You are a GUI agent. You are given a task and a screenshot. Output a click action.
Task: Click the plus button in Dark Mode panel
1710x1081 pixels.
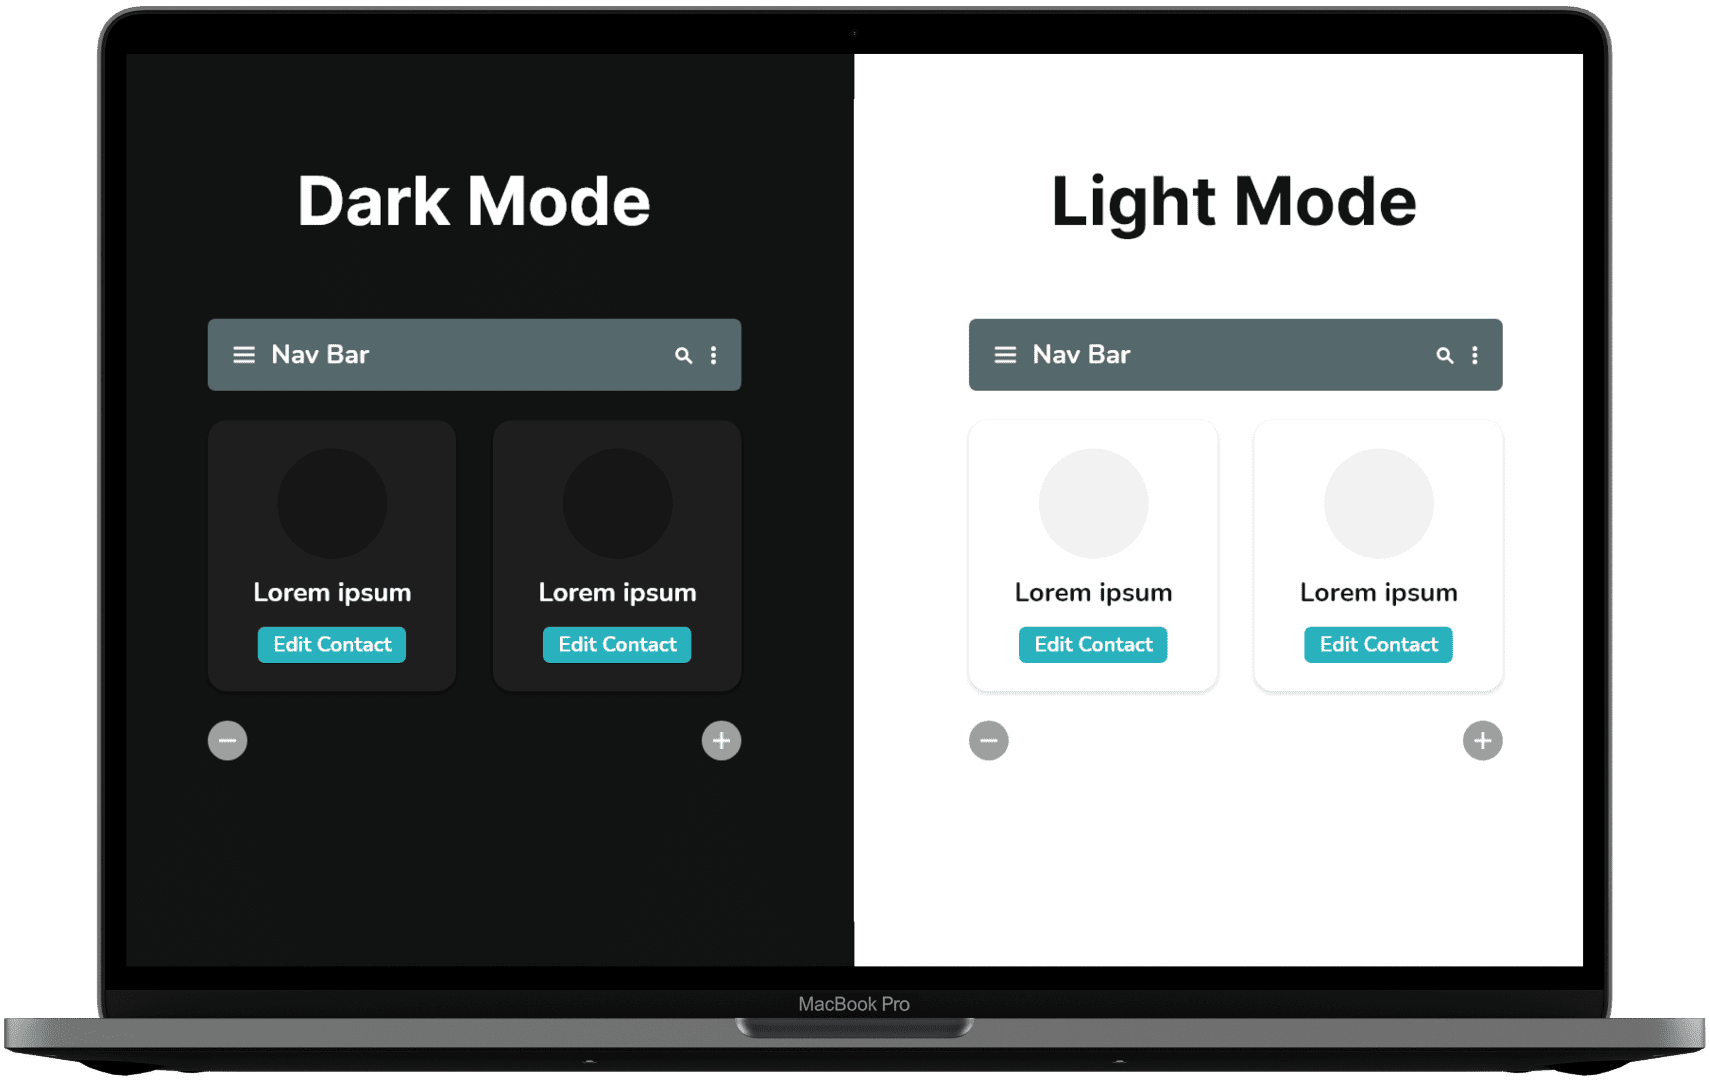coord(721,741)
